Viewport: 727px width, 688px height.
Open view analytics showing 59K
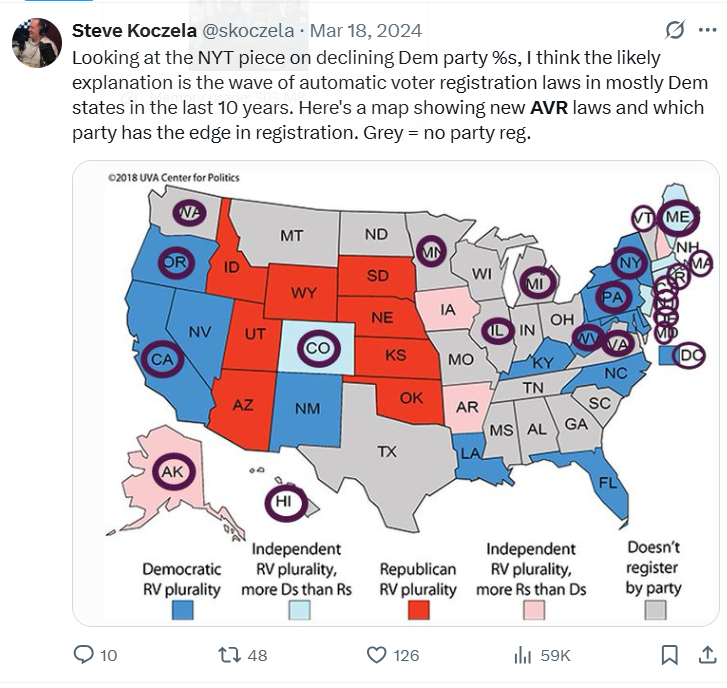tap(522, 655)
